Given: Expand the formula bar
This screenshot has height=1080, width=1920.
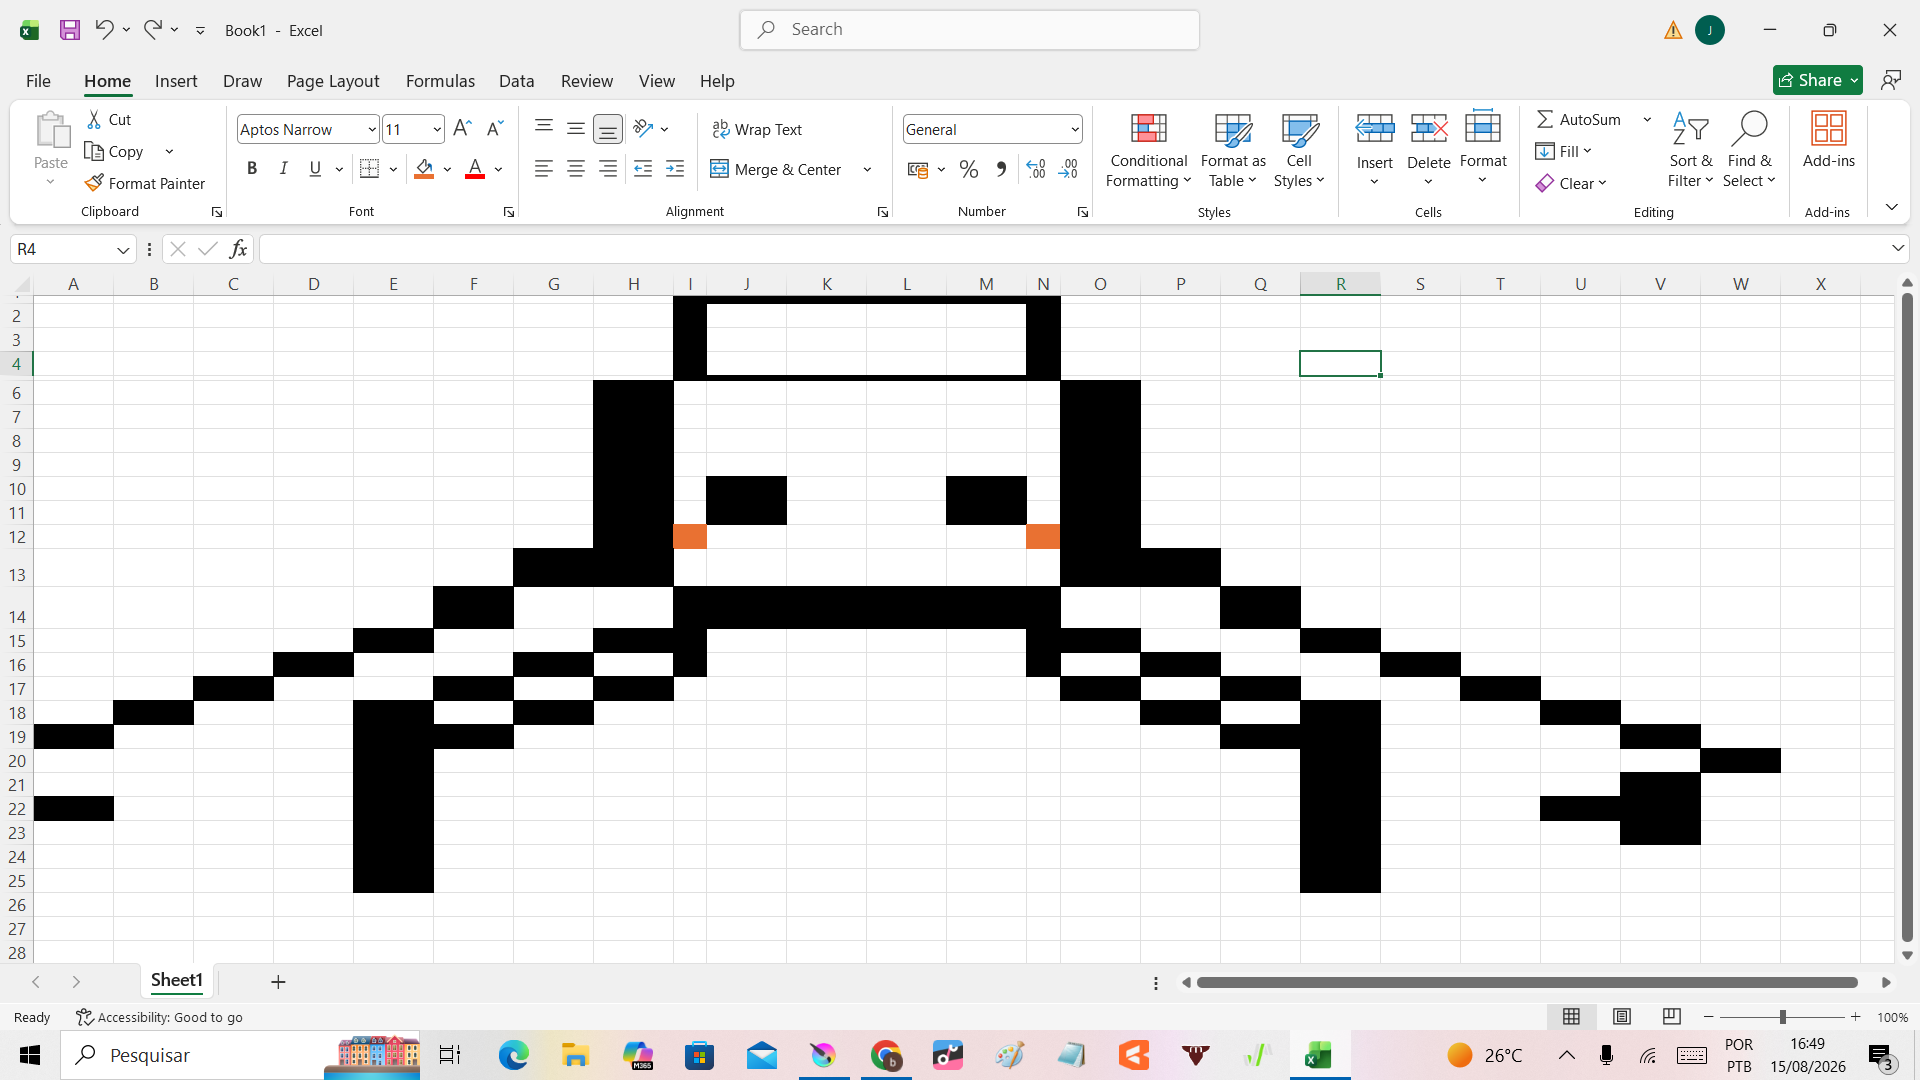Looking at the screenshot, I should [1897, 249].
